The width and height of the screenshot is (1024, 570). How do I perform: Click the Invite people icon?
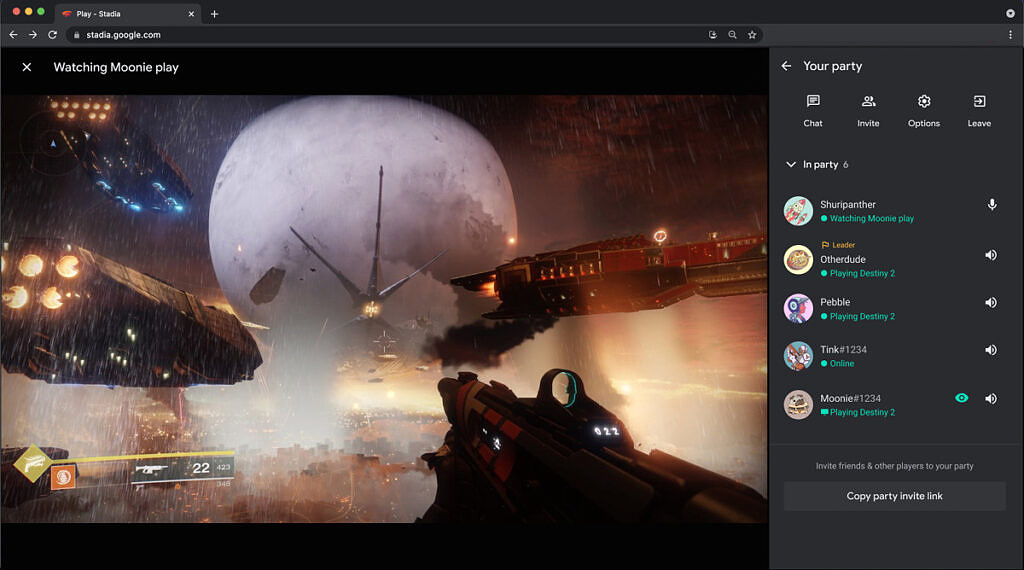point(868,110)
